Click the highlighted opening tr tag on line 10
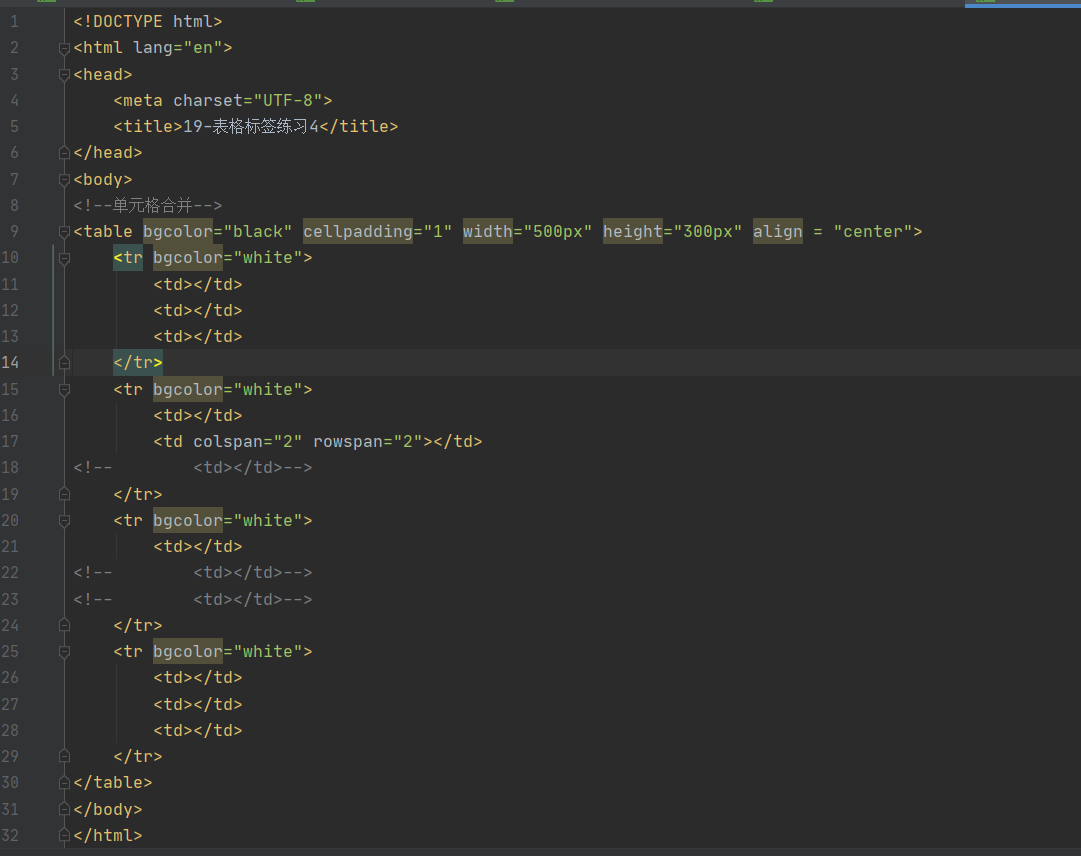Screen dimensions: 1081x856 [128, 258]
